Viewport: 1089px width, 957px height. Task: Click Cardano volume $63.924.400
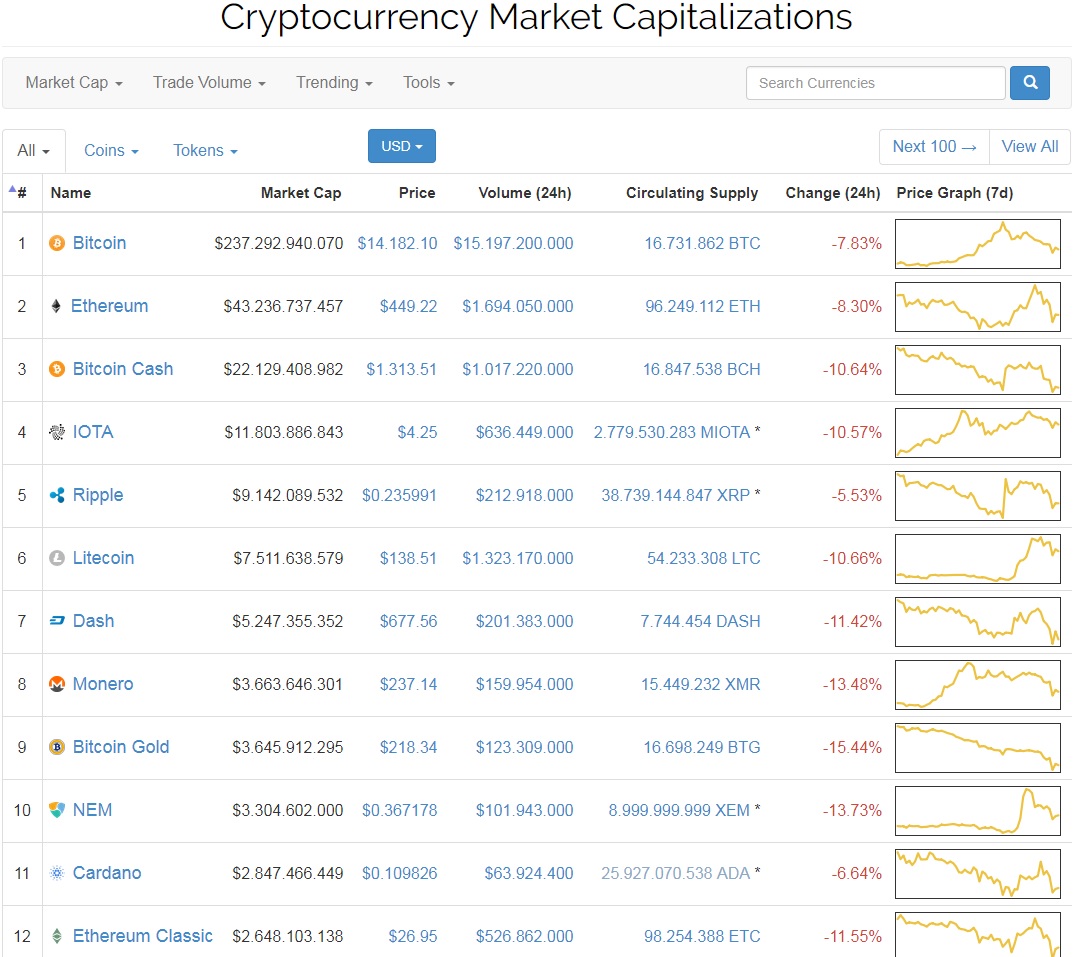tap(529, 874)
